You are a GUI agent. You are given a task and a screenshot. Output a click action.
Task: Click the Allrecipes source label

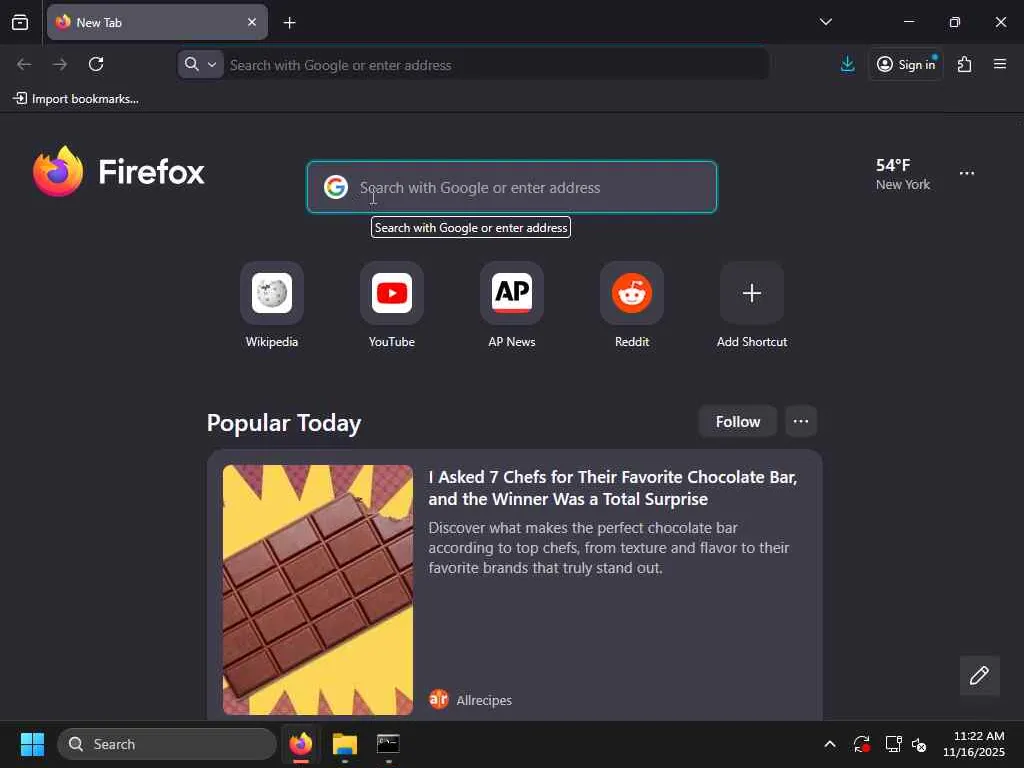tap(484, 700)
